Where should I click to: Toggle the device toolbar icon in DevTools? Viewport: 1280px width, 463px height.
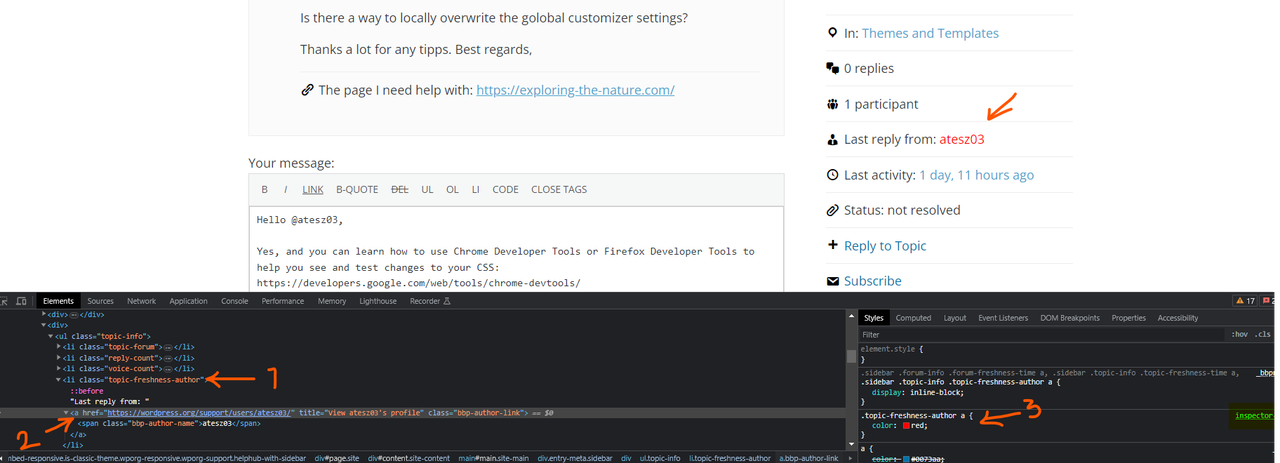21,301
